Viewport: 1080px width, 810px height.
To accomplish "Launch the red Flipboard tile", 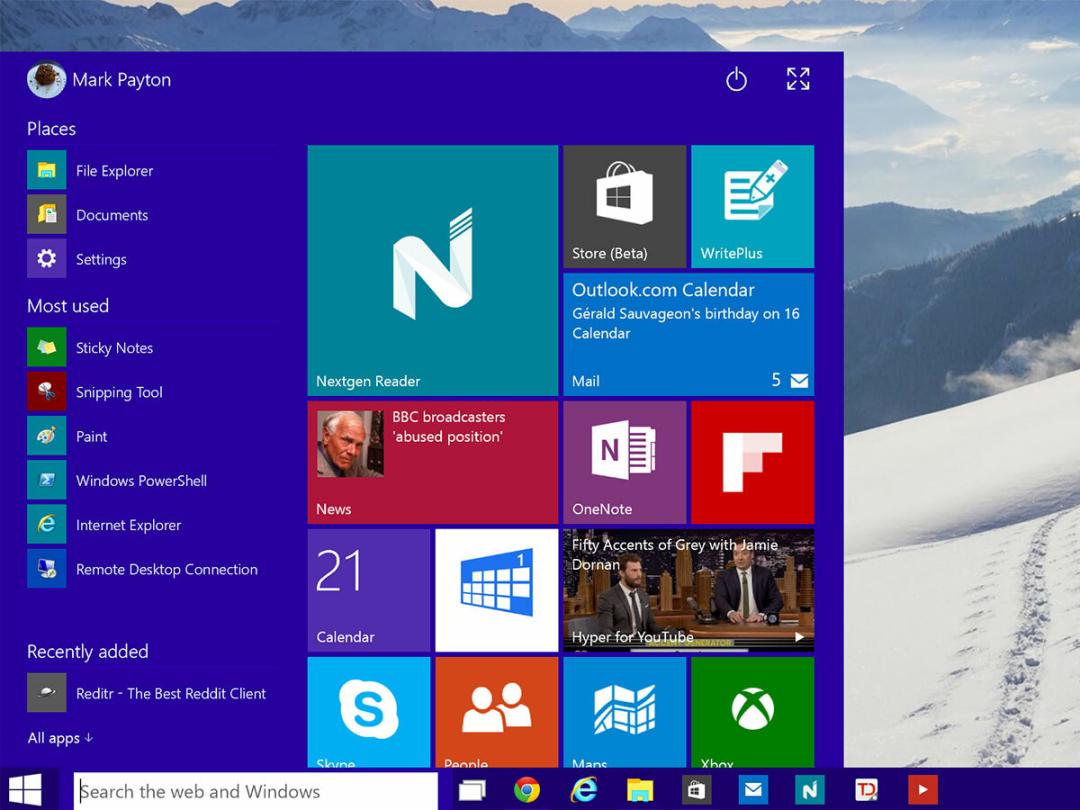I will (x=752, y=462).
